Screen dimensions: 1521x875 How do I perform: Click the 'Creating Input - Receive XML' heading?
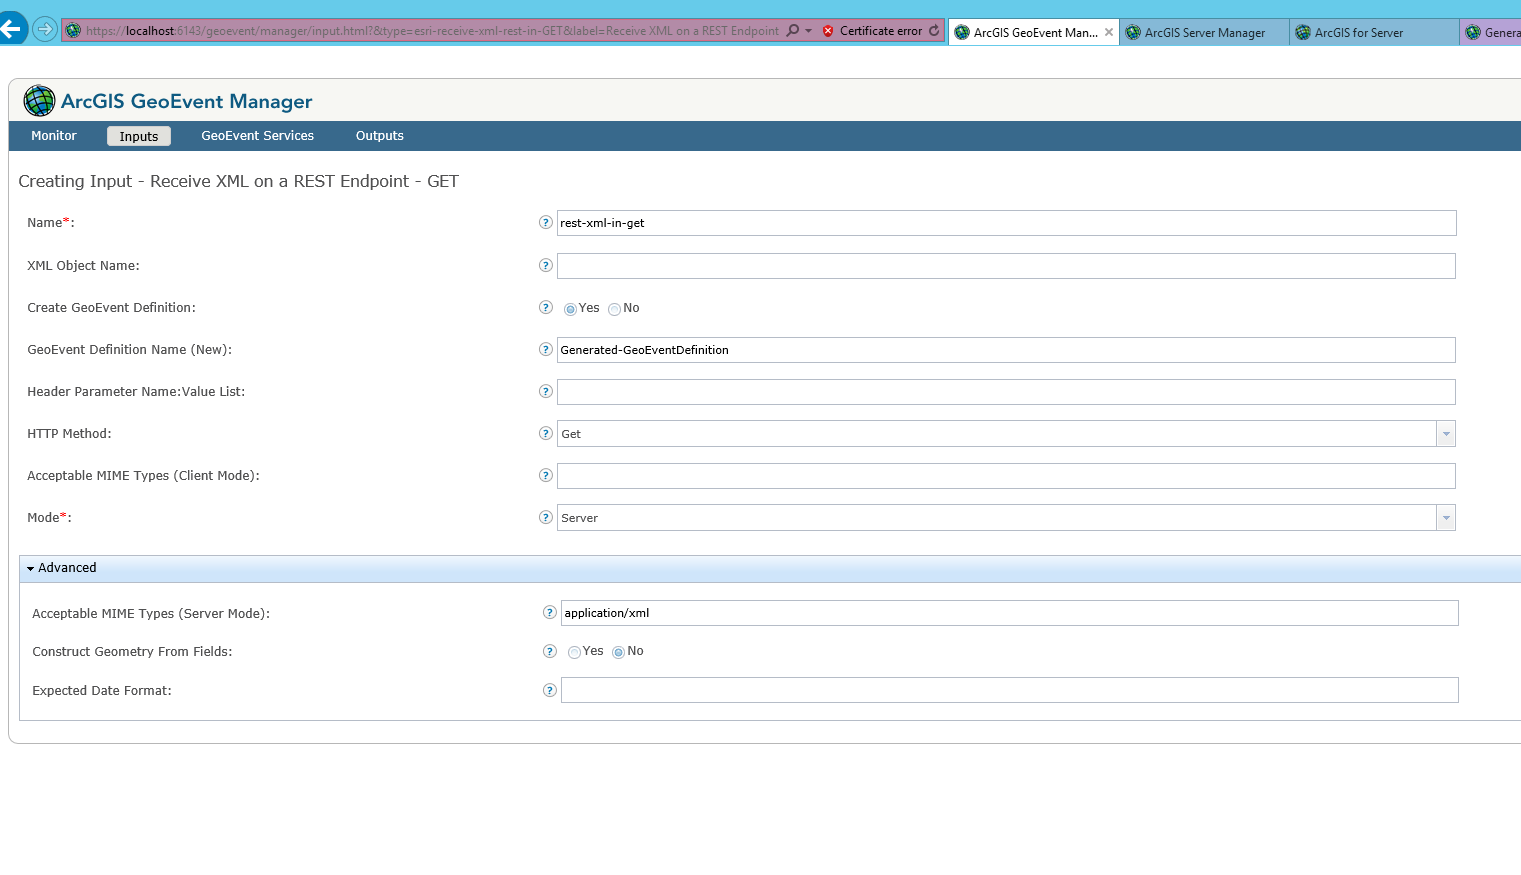(x=239, y=181)
